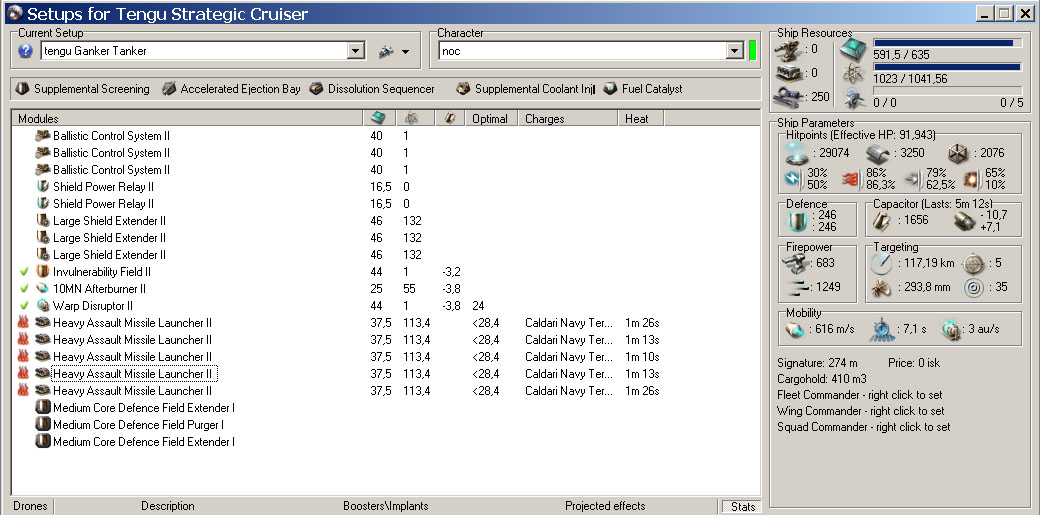Click the align time icon showing 7,1 s
The image size is (1040, 515).
click(x=882, y=329)
